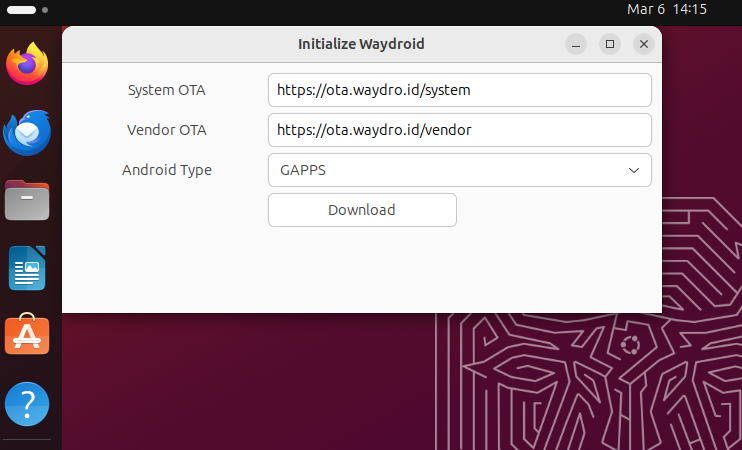Image resolution: width=742 pixels, height=450 pixels.
Task: Click the chevron arrow on Android Type combo
Action: tap(634, 170)
